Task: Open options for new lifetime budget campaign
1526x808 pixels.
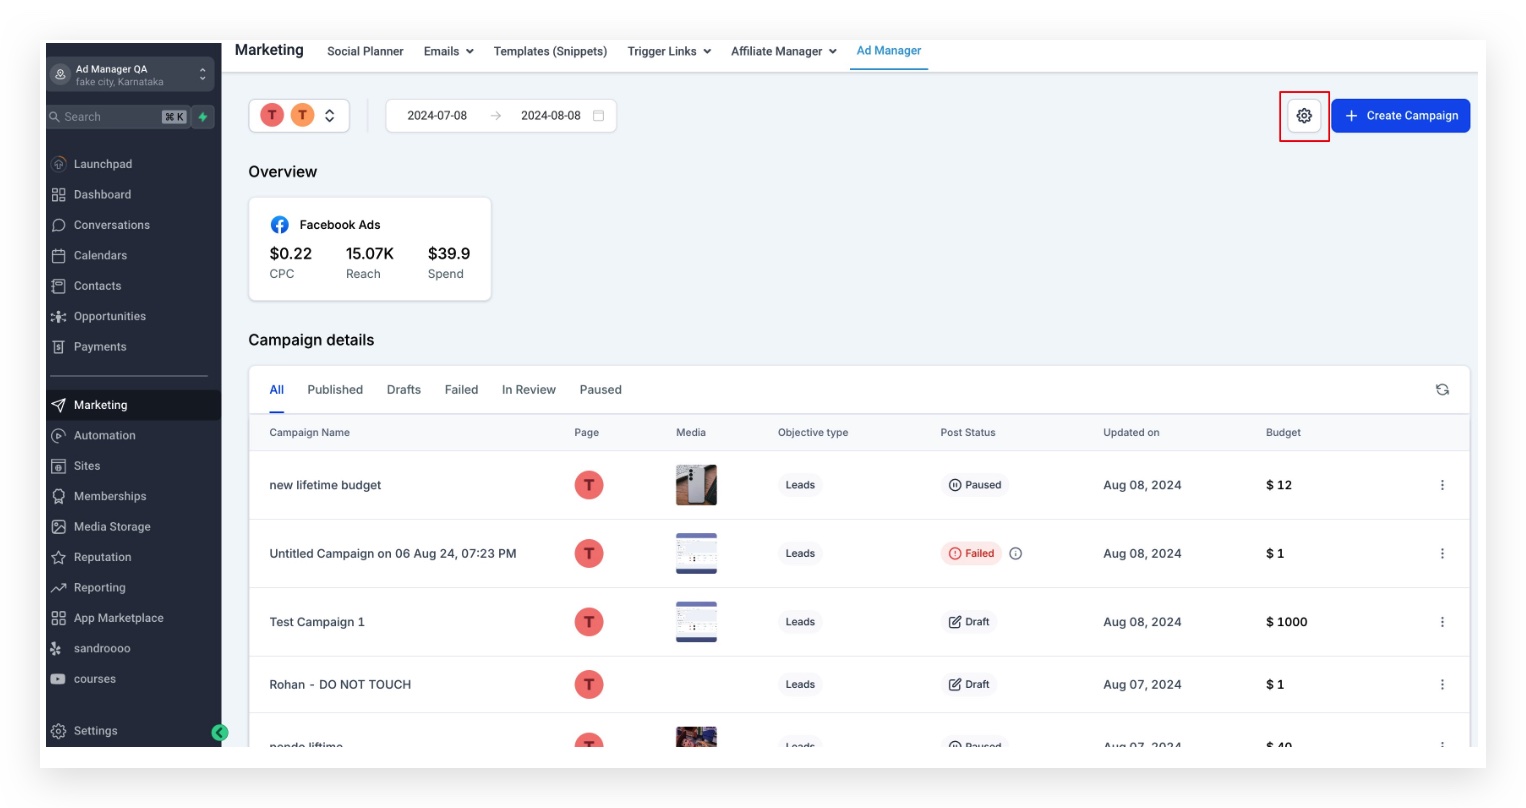Action: tap(1442, 485)
